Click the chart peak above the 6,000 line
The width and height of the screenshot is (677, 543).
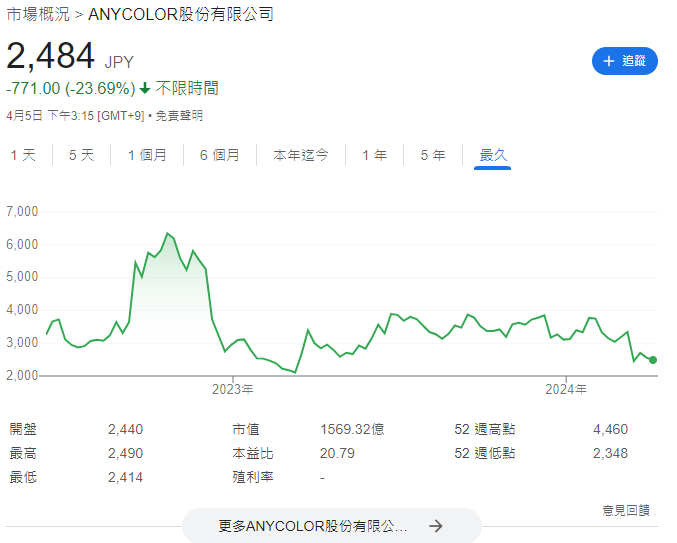point(167,234)
